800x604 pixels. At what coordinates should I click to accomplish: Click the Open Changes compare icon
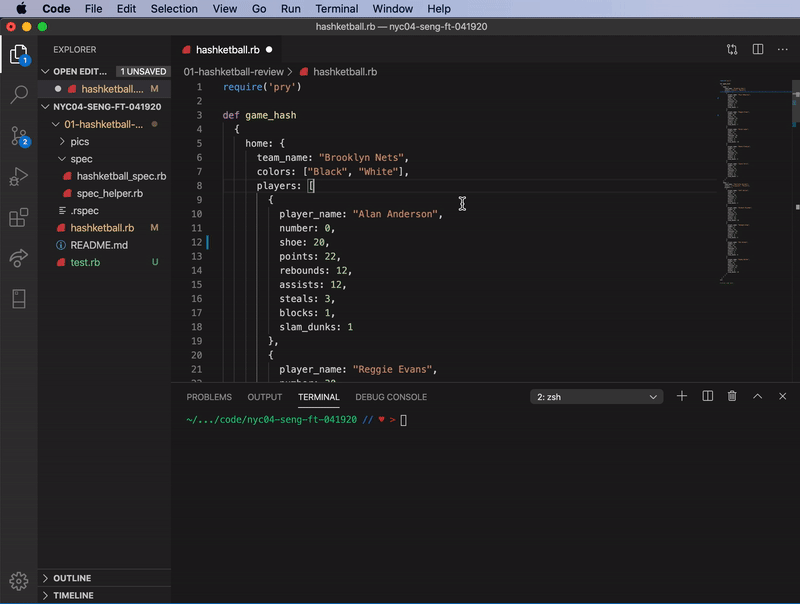(732, 49)
